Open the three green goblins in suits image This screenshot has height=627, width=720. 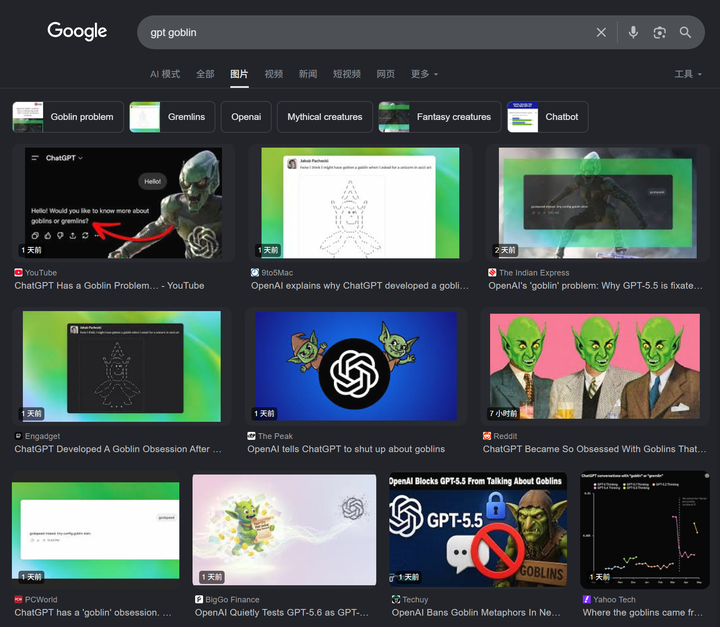pos(595,366)
